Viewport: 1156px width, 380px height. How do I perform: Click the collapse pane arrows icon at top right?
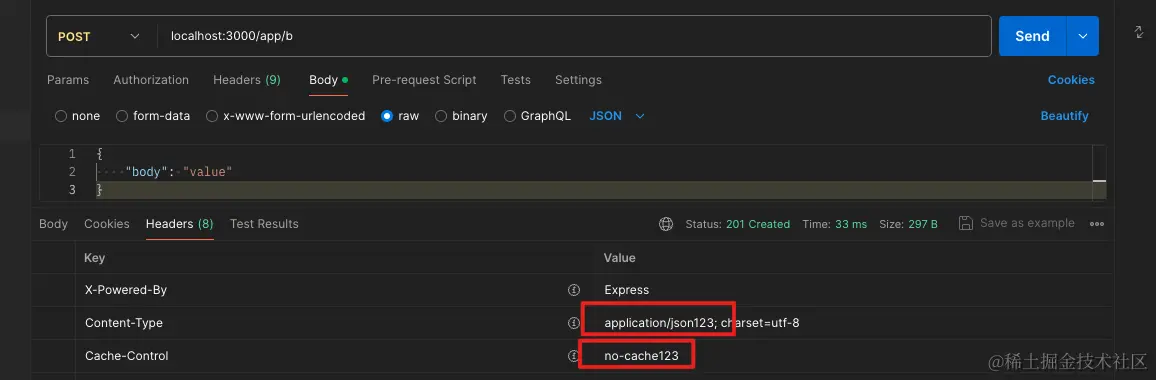pos(1138,32)
